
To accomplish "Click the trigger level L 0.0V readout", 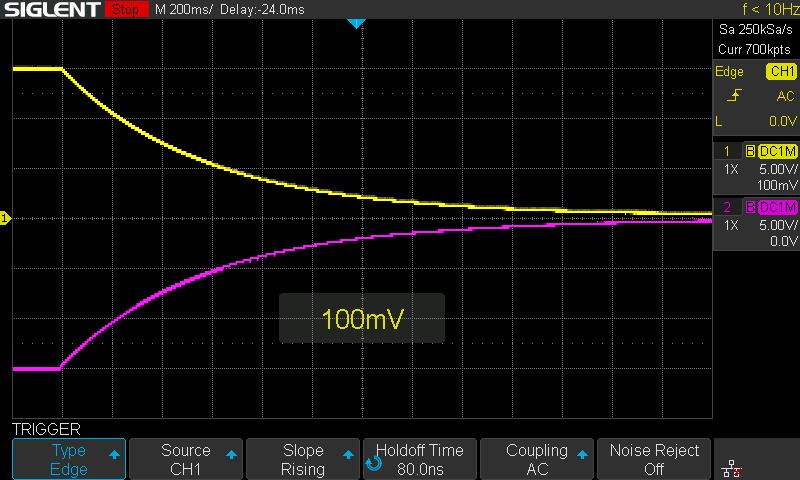I will point(756,121).
